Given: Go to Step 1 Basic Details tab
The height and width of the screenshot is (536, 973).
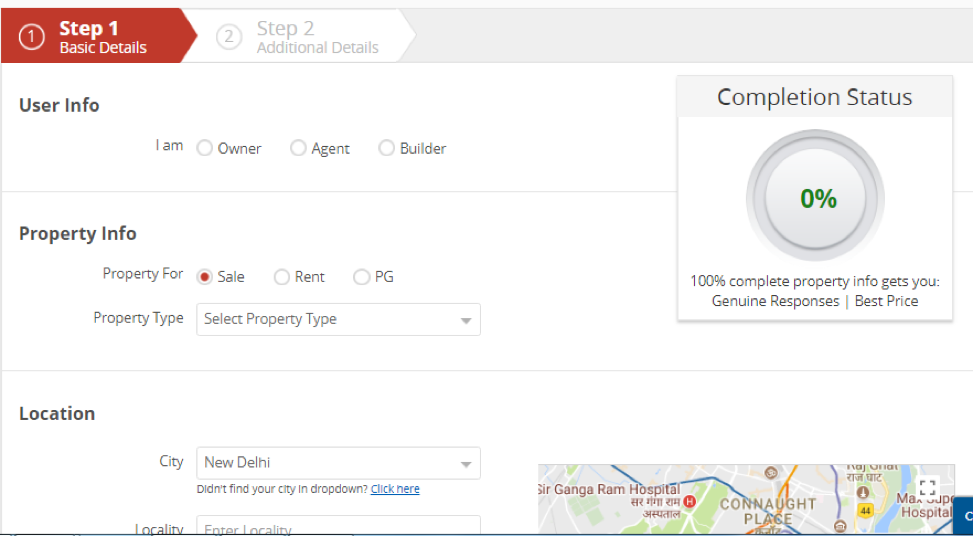Looking at the screenshot, I should click(102, 37).
